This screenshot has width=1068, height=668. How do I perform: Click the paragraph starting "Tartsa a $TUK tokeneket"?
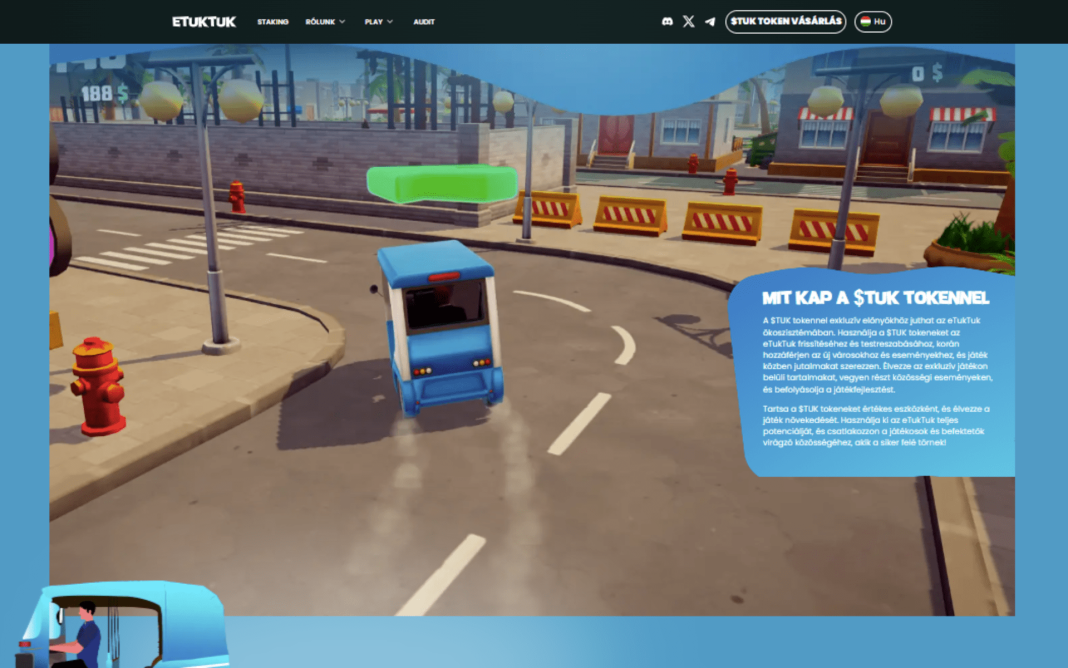coord(876,426)
